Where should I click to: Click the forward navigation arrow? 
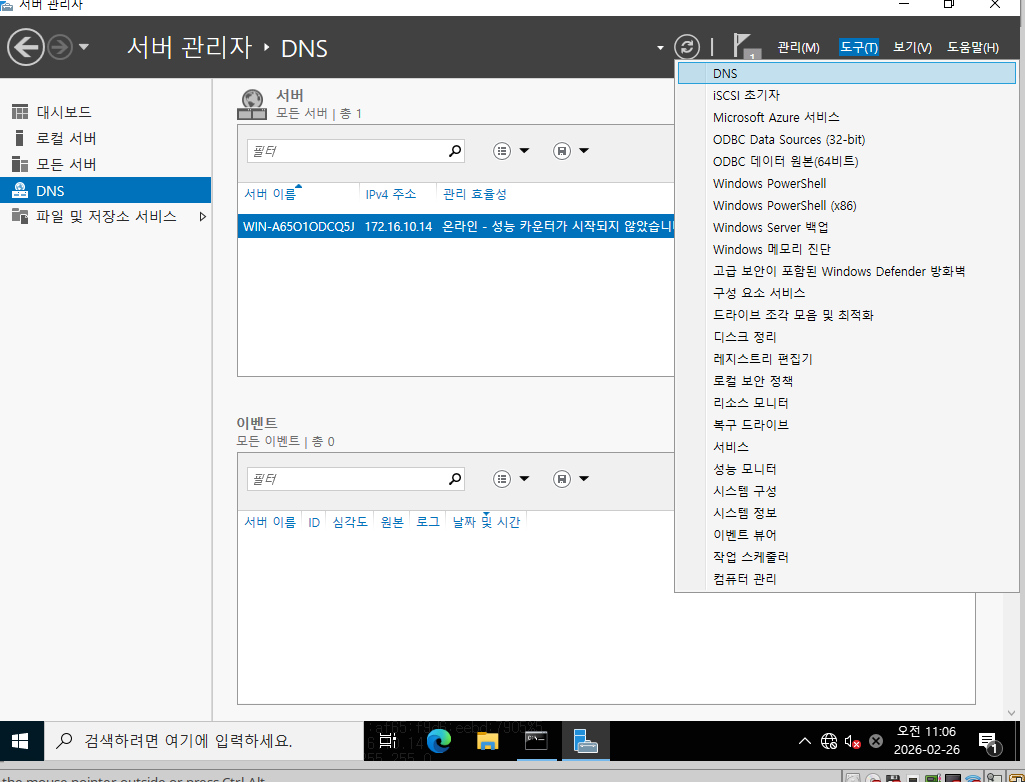pyautogui.click(x=60, y=47)
